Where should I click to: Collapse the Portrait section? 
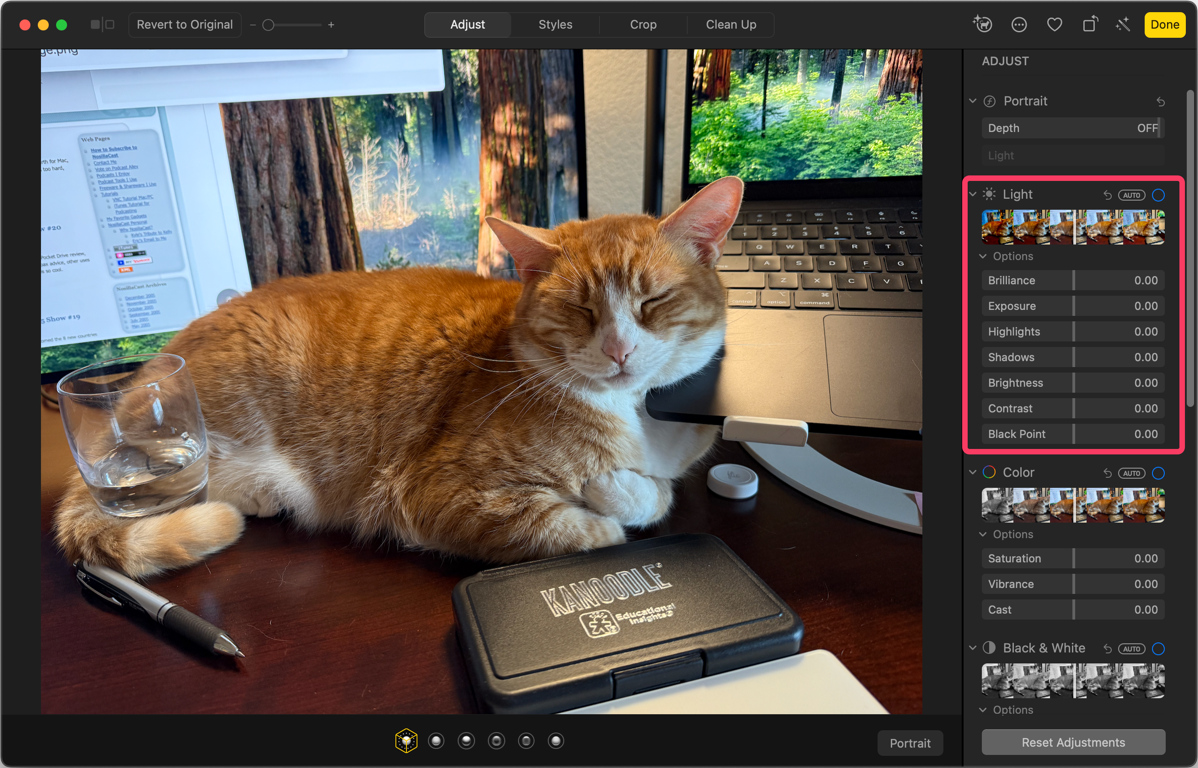(x=973, y=101)
